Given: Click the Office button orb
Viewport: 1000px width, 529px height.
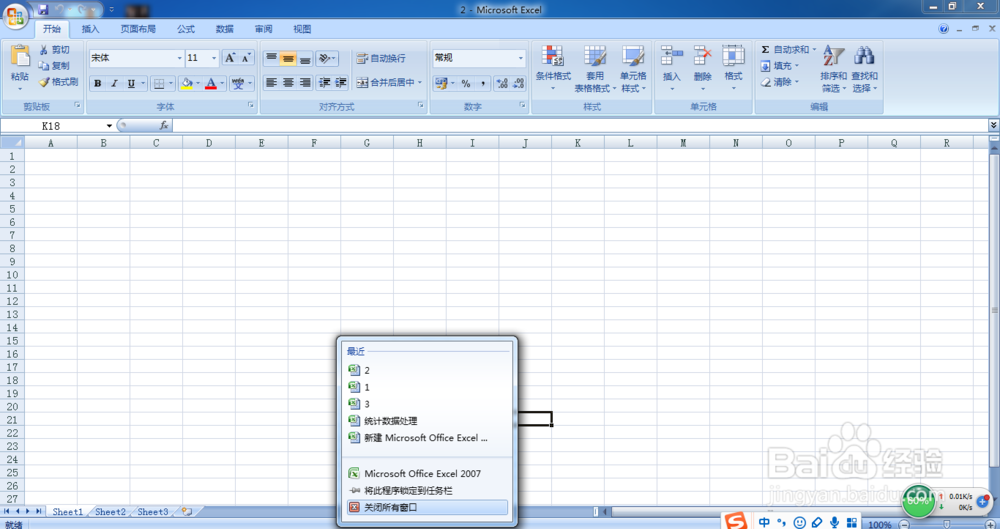Looking at the screenshot, I should point(16,16).
